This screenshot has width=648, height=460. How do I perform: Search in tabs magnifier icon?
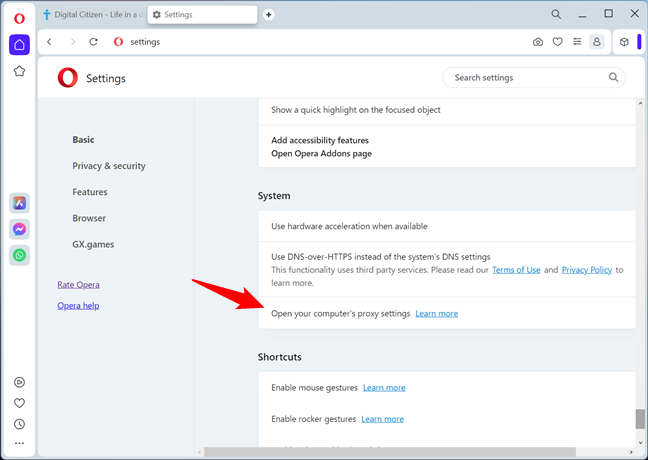tap(556, 14)
